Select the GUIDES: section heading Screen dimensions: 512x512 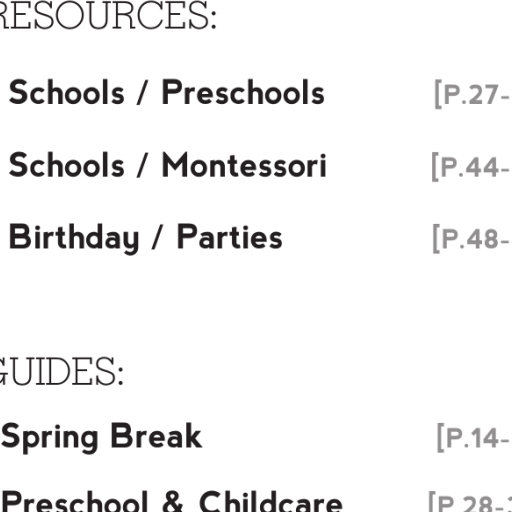coord(62,371)
